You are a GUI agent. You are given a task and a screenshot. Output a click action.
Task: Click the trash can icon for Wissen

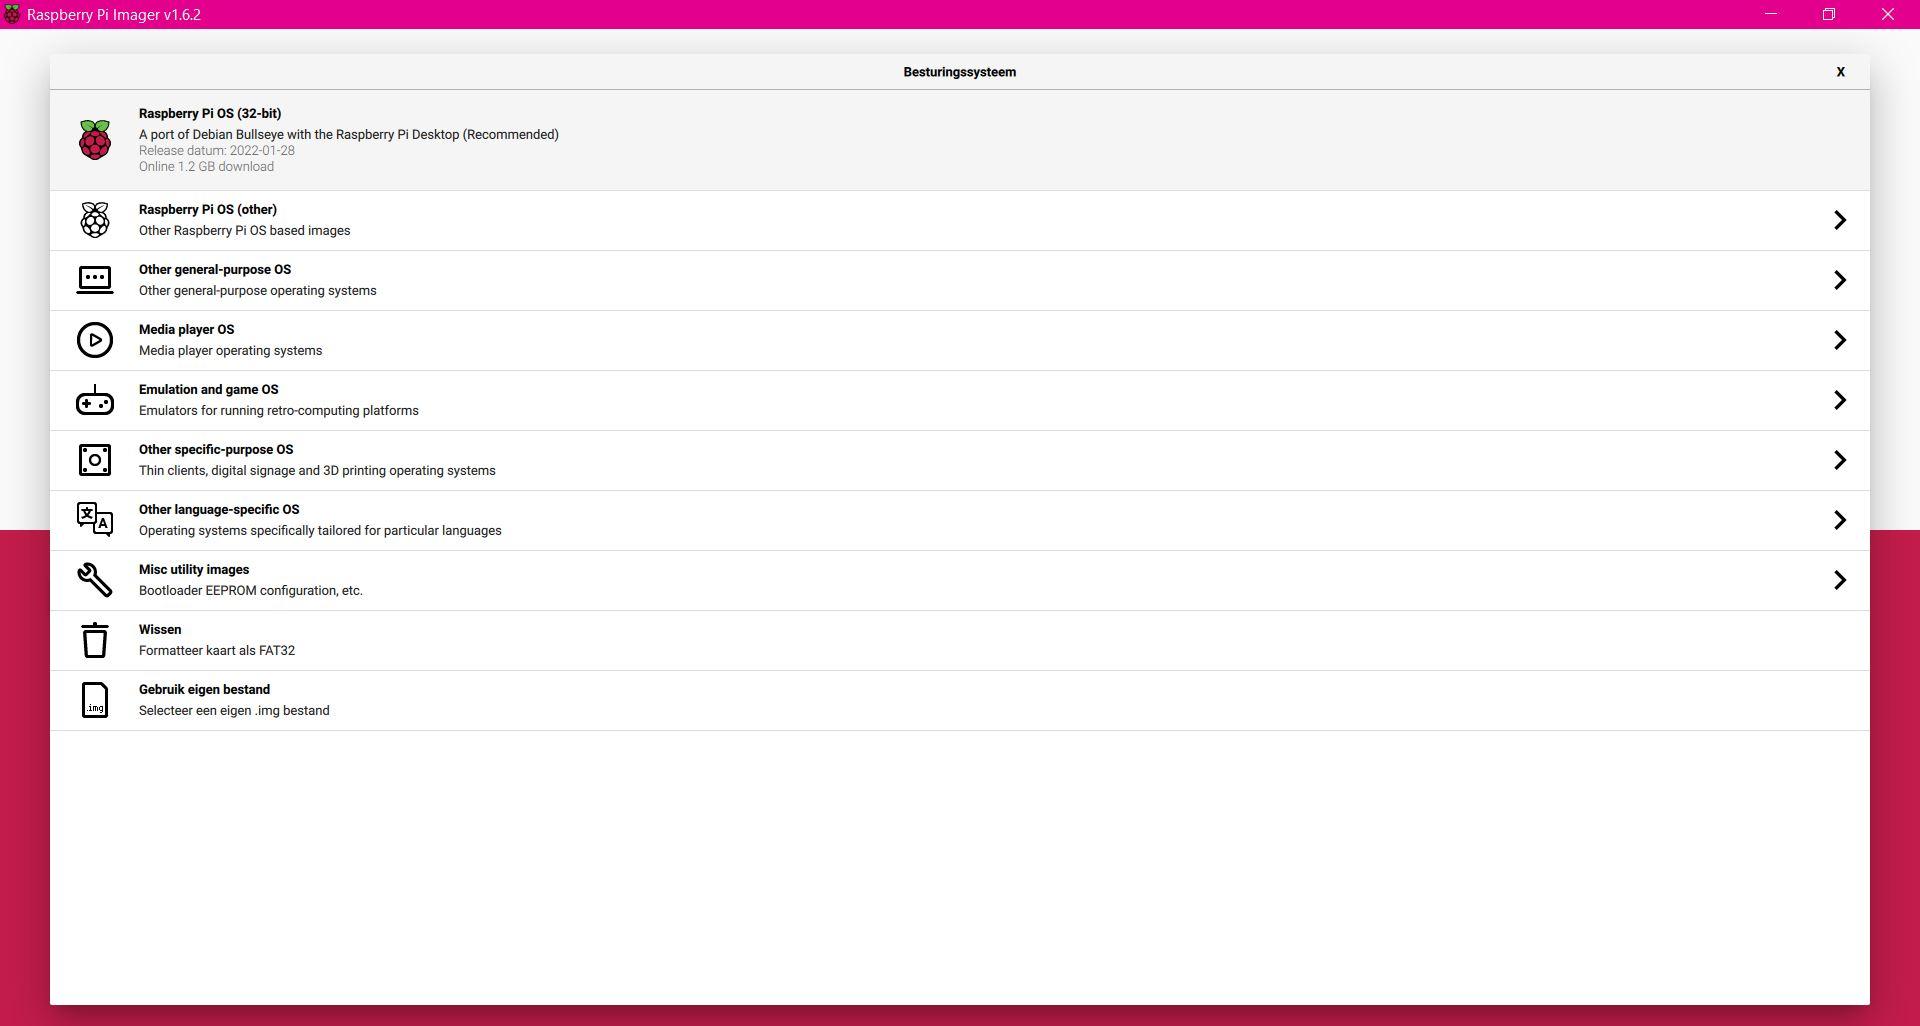95,640
